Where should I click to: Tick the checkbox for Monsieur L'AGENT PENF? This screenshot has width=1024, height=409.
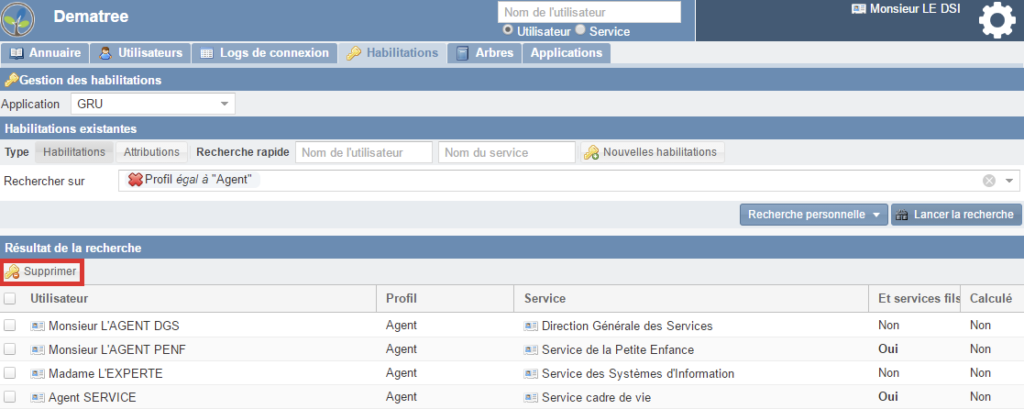click(x=10, y=350)
